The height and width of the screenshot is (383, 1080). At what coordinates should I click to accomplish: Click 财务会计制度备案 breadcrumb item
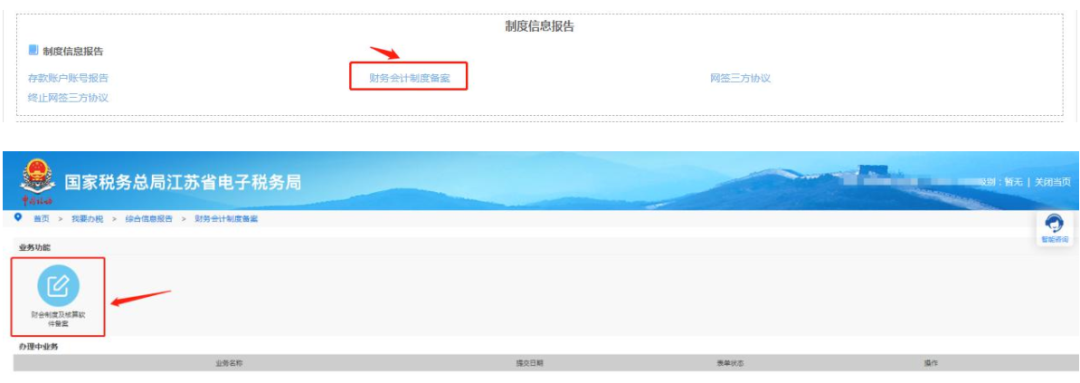coord(227,218)
